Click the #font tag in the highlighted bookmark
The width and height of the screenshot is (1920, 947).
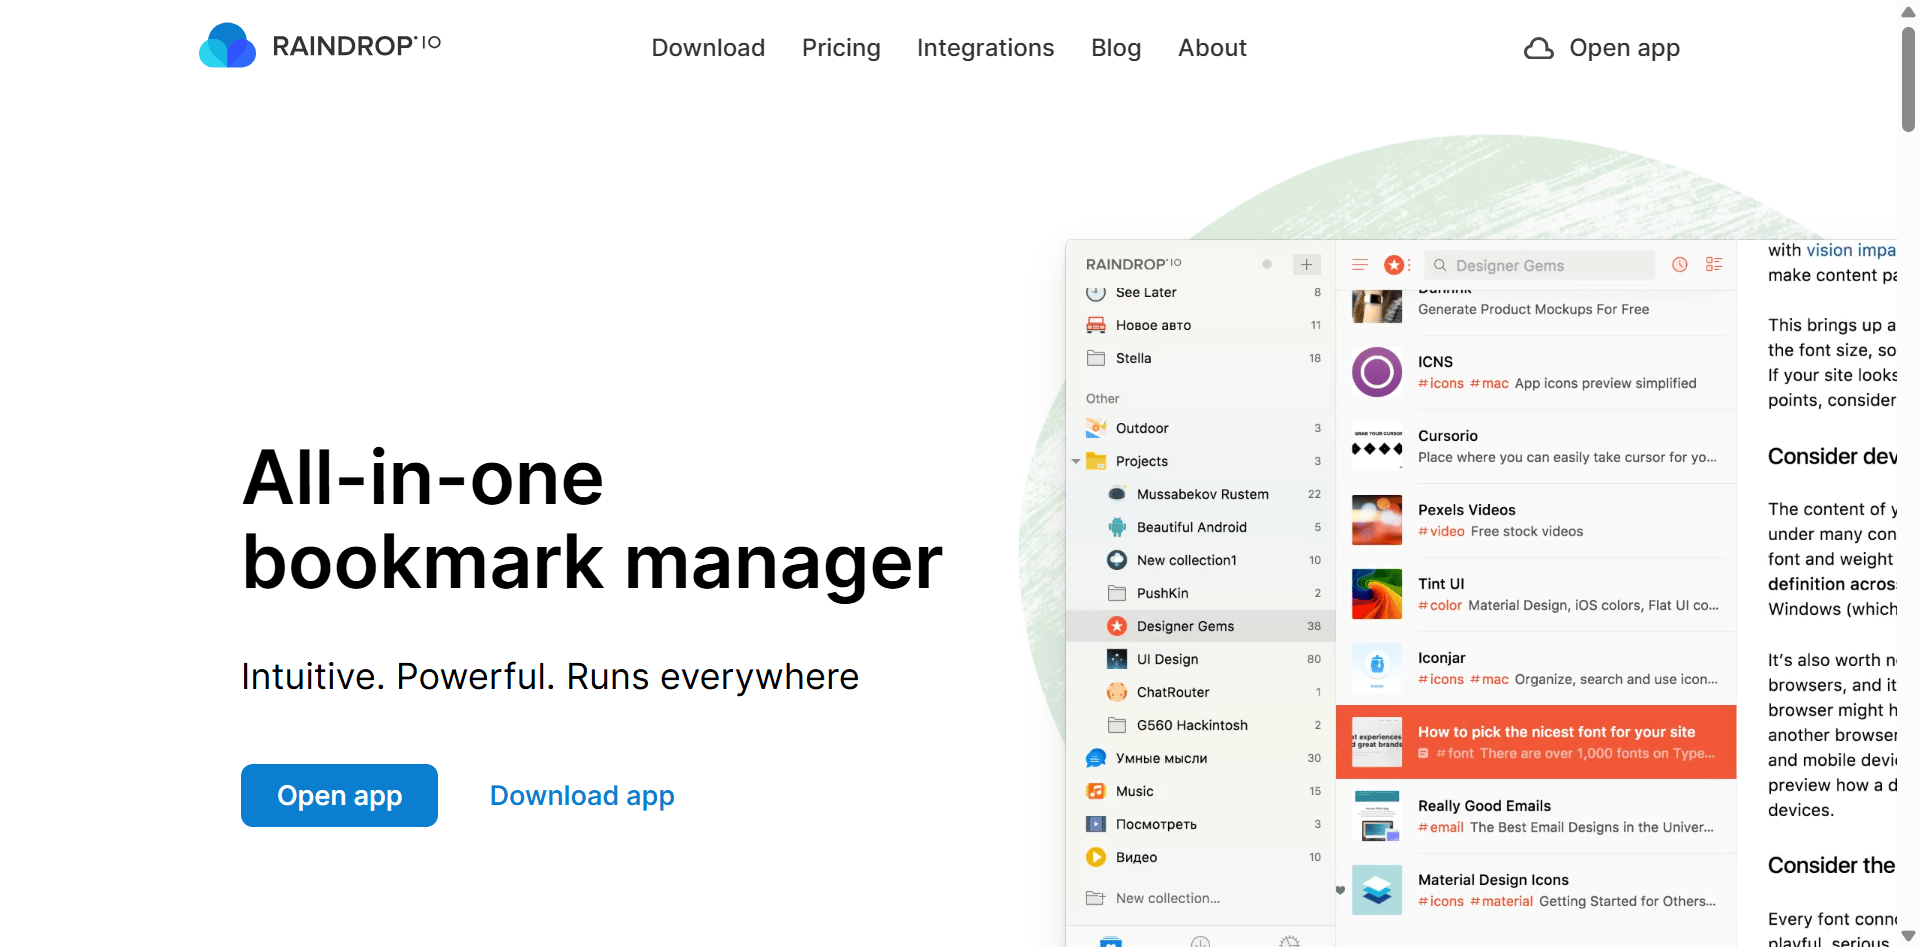1455,753
